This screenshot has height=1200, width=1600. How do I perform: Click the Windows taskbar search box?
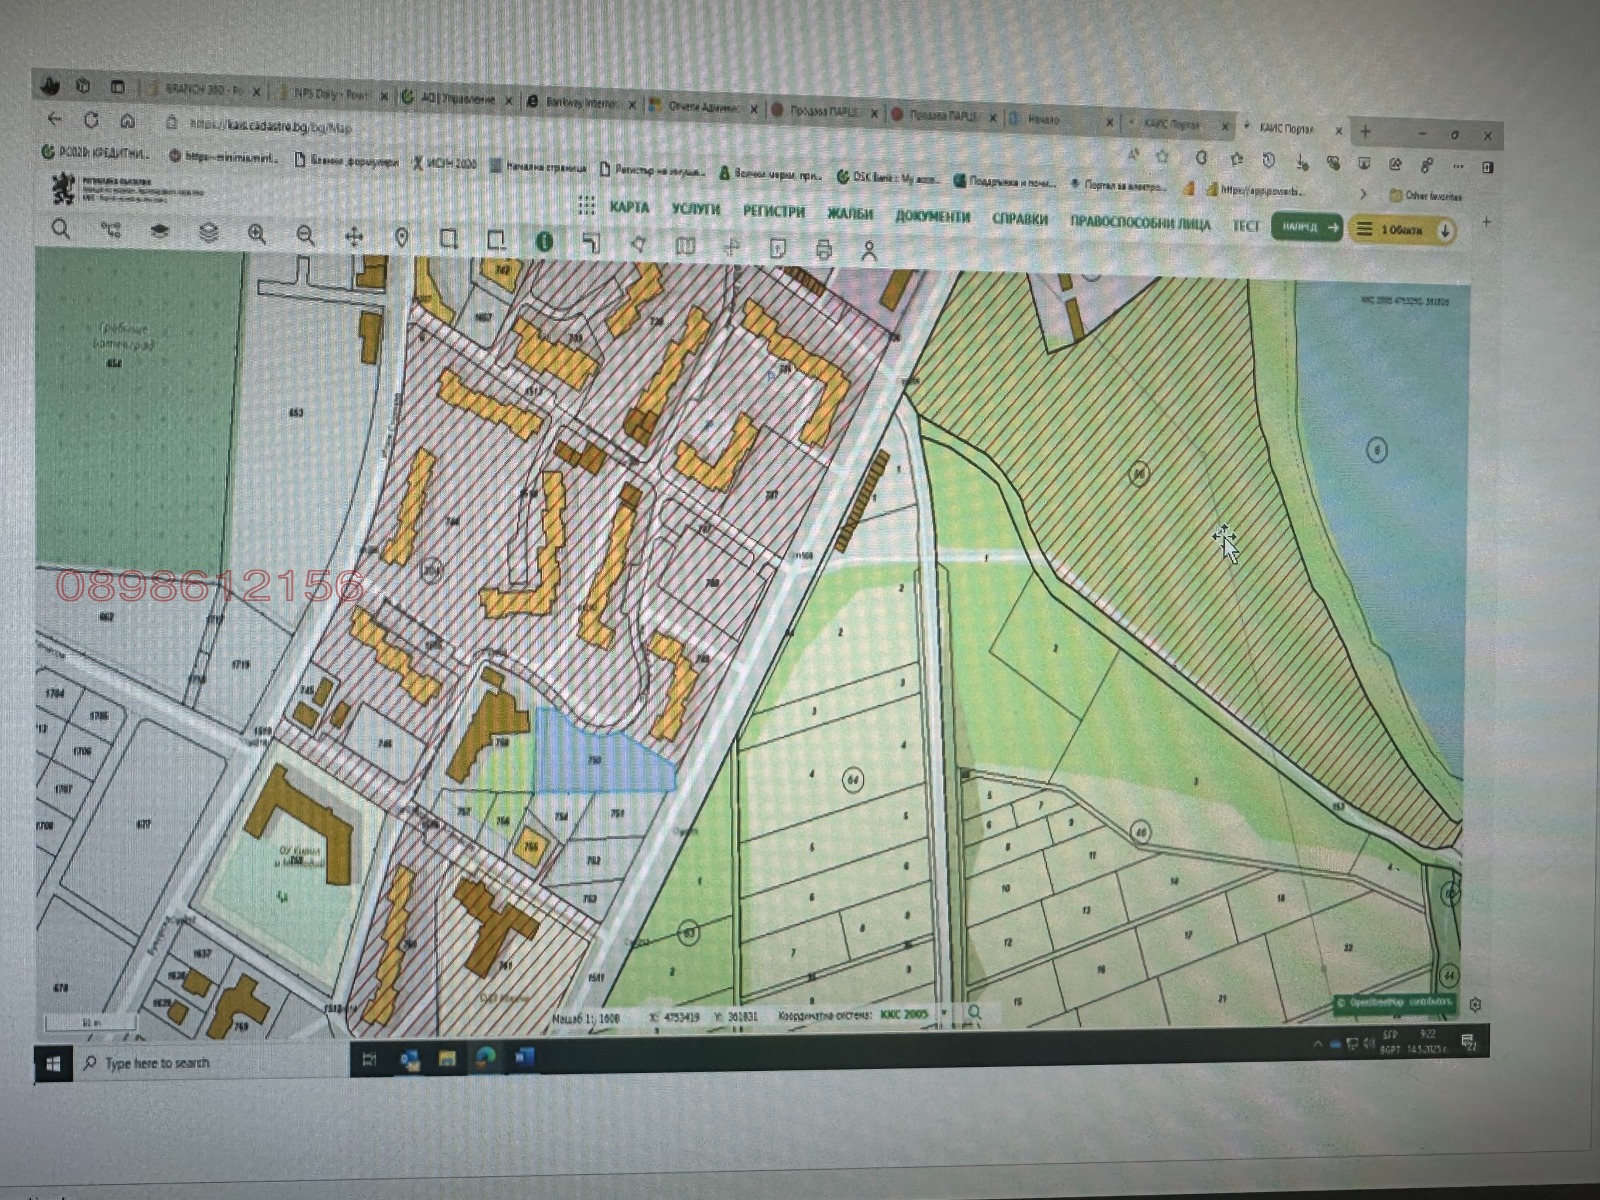pos(200,1063)
